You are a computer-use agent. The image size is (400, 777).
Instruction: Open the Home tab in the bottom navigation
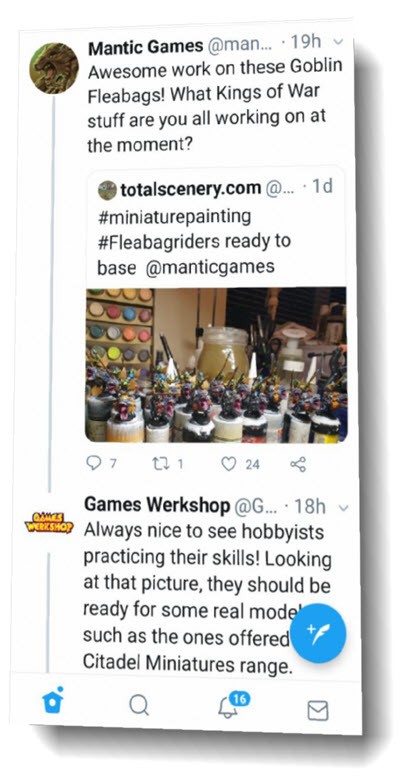[53, 700]
